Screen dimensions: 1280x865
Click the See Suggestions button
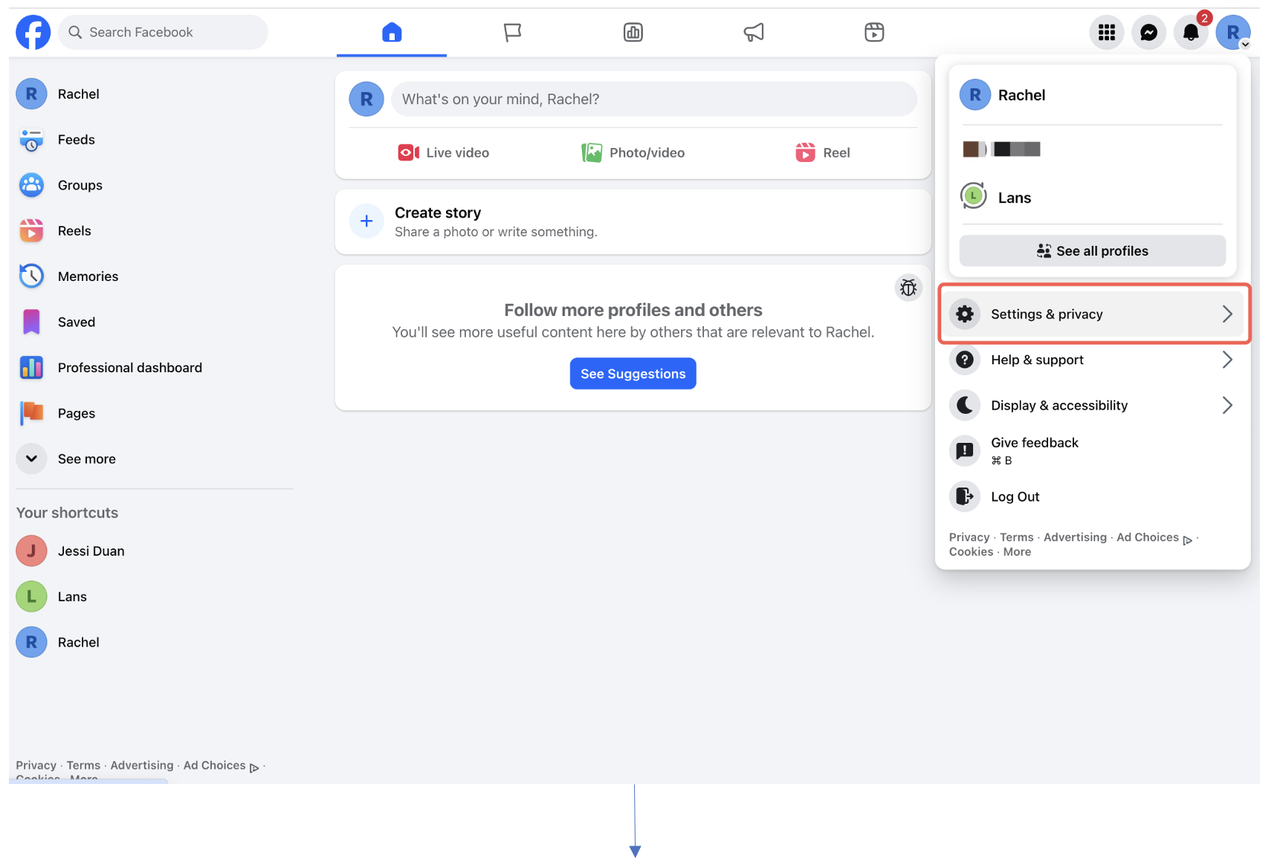pyautogui.click(x=633, y=373)
